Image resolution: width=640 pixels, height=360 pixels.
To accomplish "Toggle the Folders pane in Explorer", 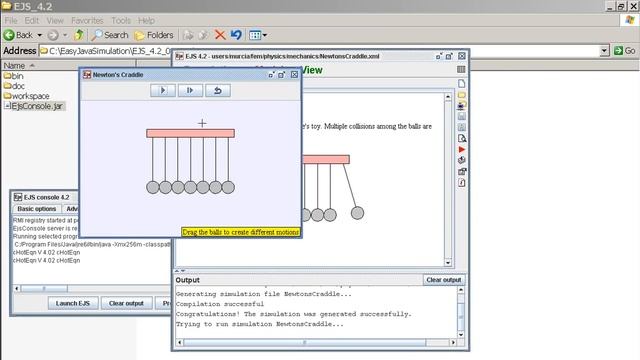I will tap(154, 35).
